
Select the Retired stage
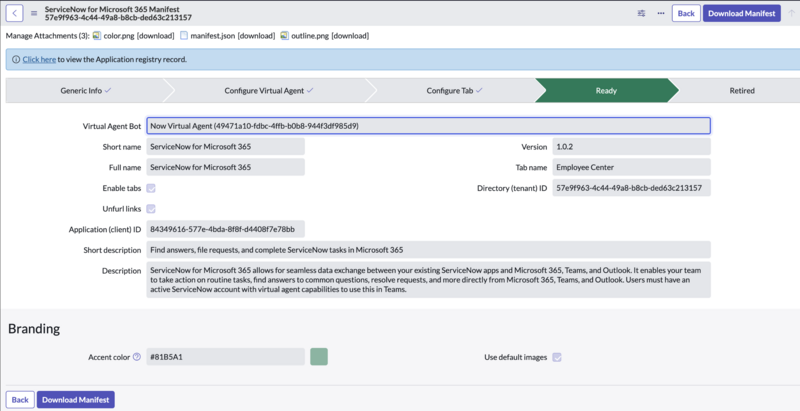(742, 91)
